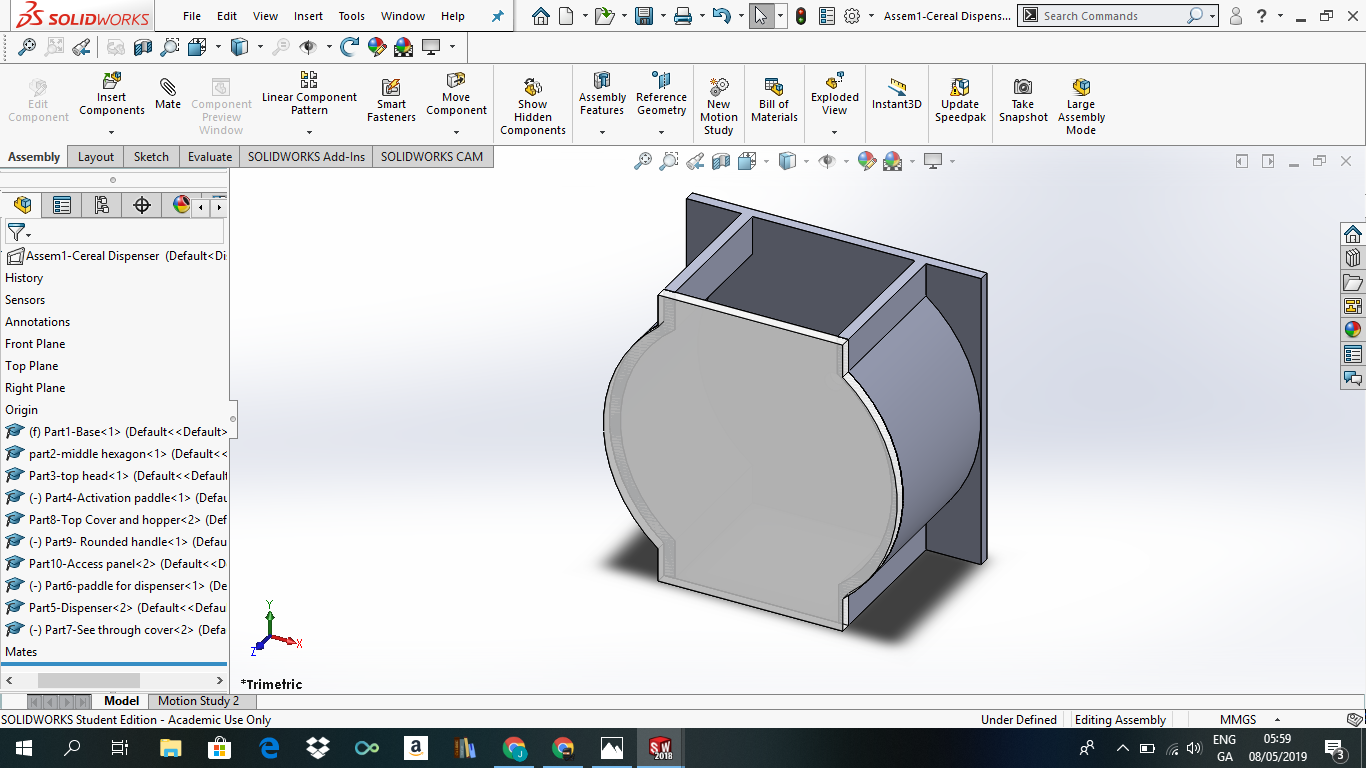Select Front Plane in the feature tree
Viewport: 1366px width, 768px height.
tap(35, 344)
